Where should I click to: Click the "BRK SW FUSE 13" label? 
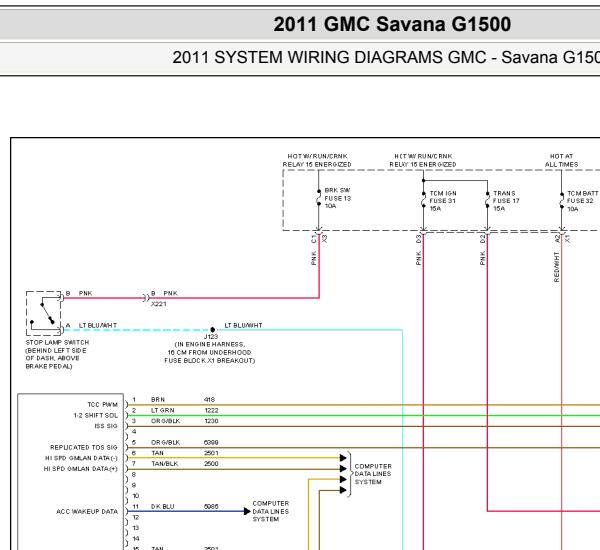point(338,194)
